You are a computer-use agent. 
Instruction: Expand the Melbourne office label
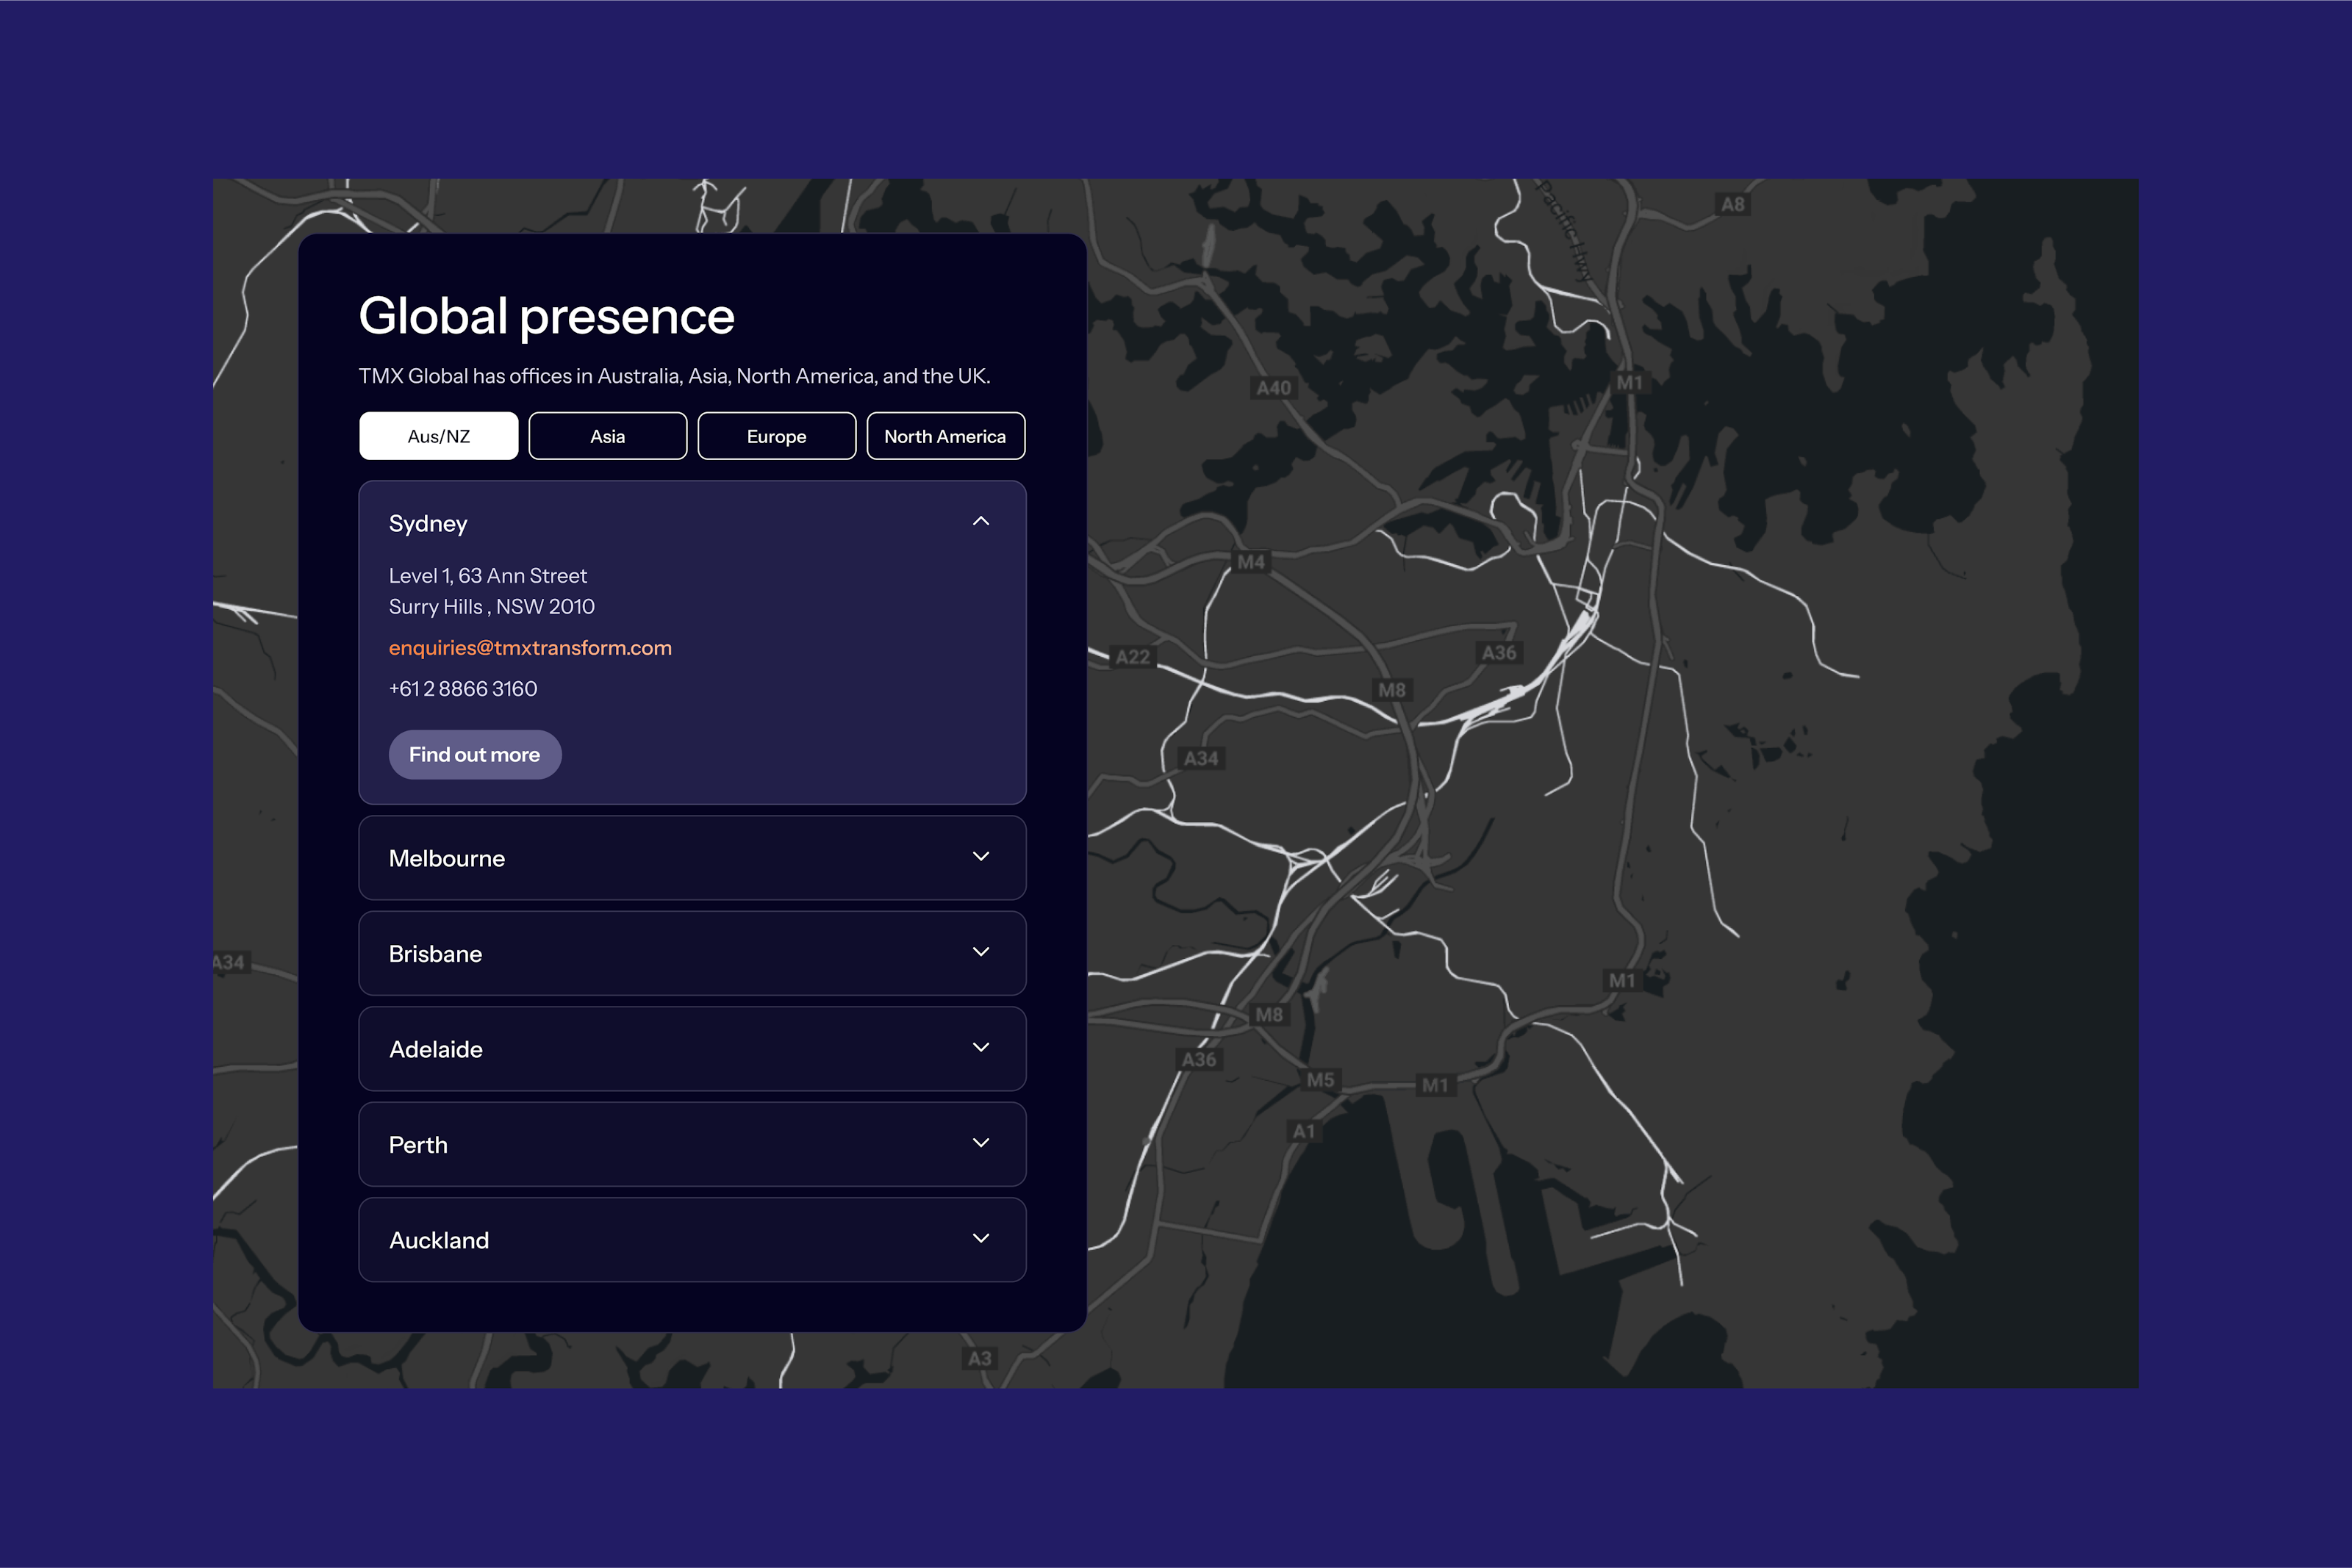click(447, 859)
